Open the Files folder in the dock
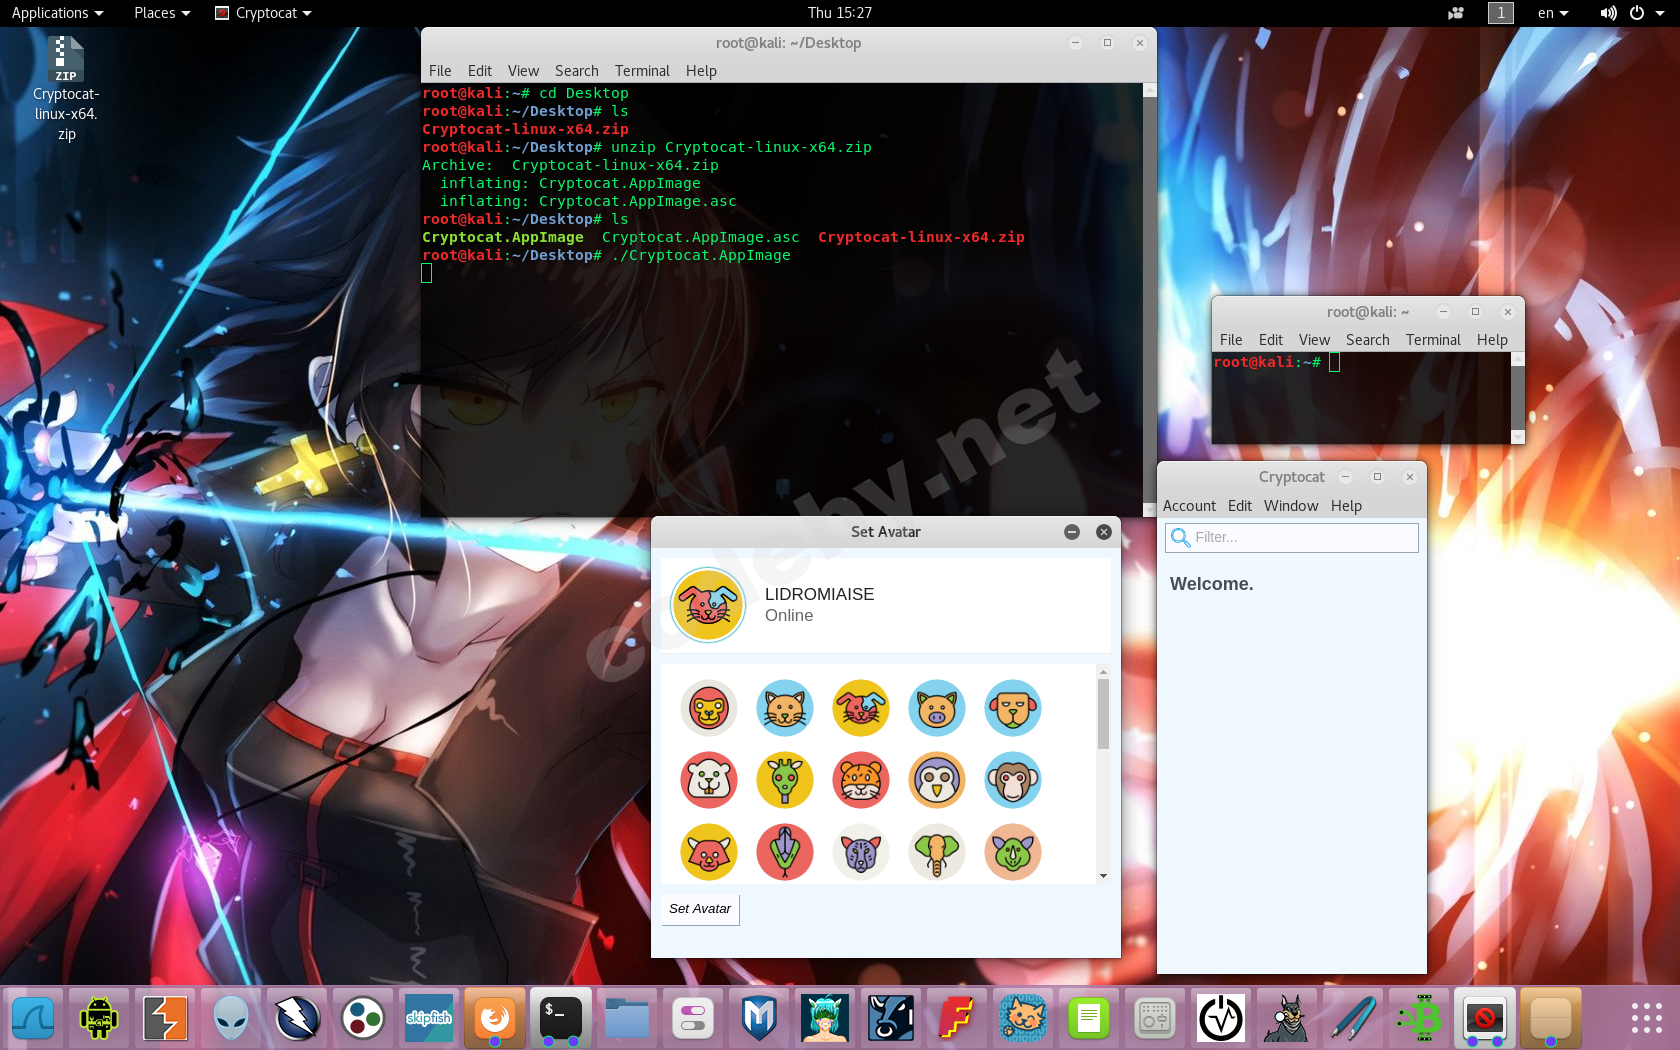The height and width of the screenshot is (1050, 1680). [627, 1019]
